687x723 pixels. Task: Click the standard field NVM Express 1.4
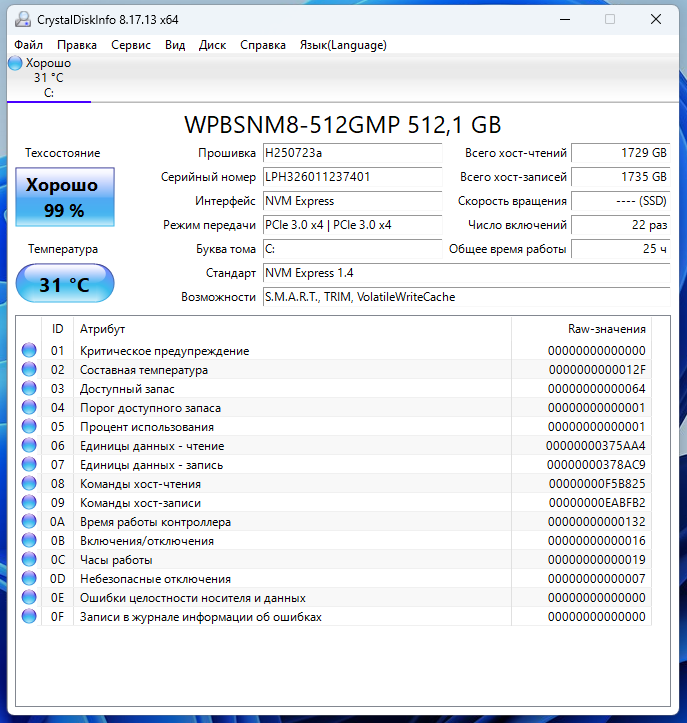tap(466, 273)
